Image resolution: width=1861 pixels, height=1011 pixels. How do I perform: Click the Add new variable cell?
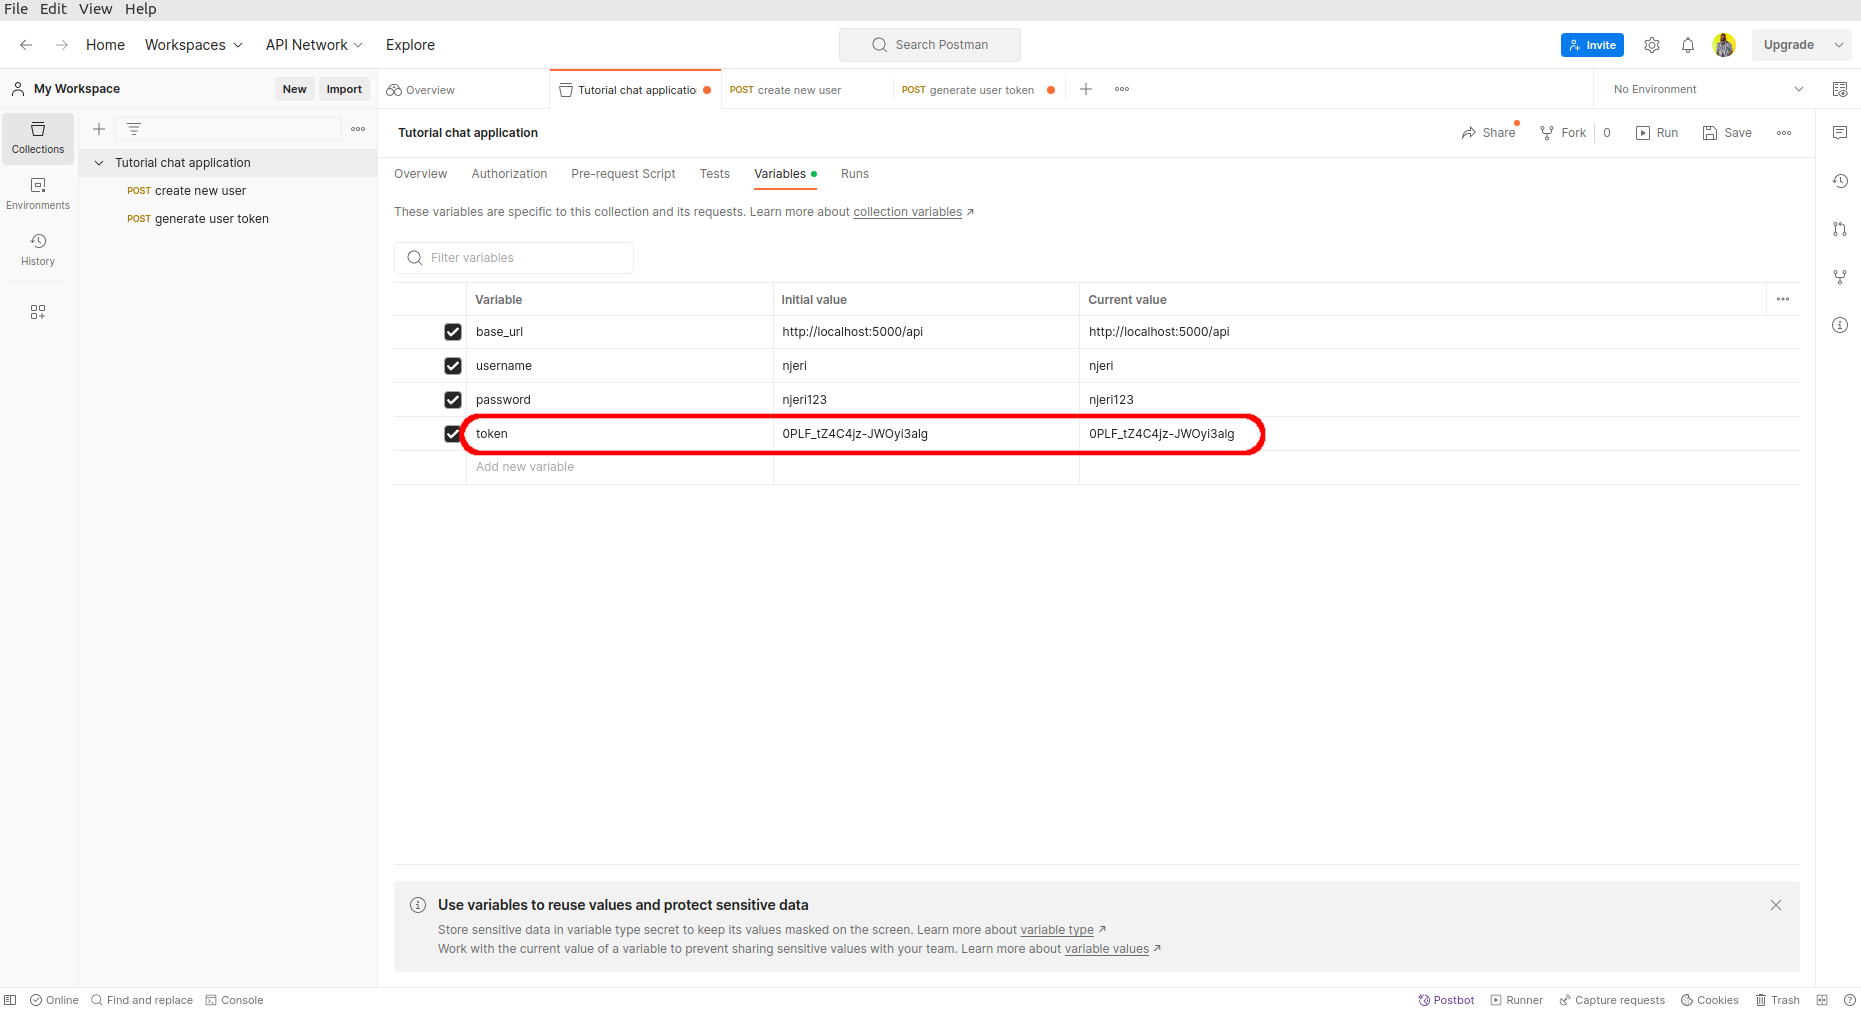coord(620,467)
